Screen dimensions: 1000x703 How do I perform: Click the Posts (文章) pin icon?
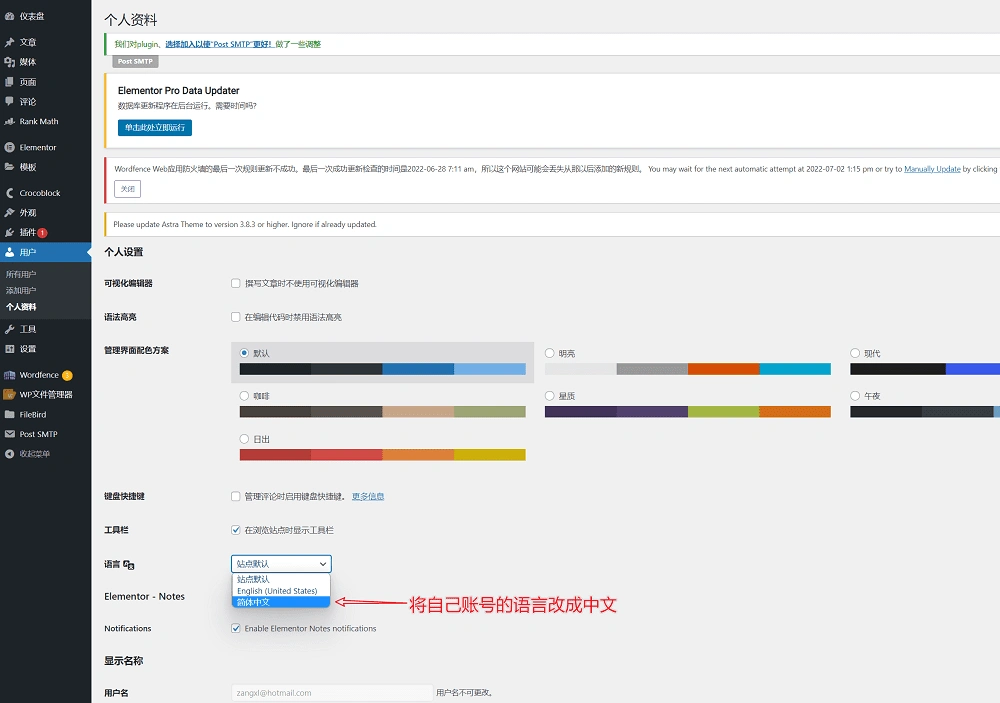tap(10, 42)
